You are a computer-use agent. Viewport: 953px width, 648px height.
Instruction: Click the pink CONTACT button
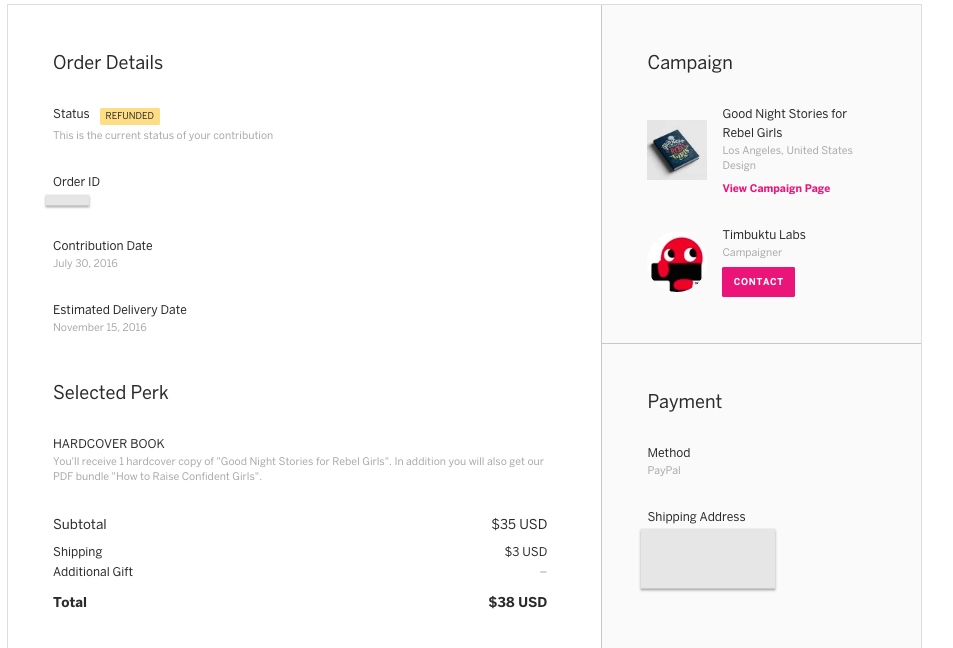[x=758, y=281]
